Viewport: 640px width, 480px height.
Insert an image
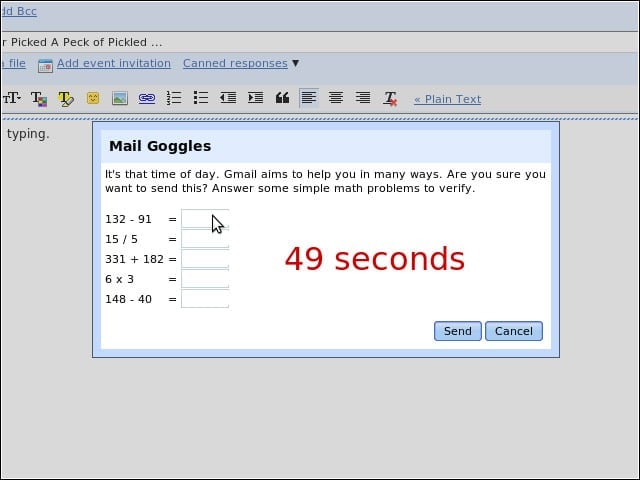click(120, 98)
